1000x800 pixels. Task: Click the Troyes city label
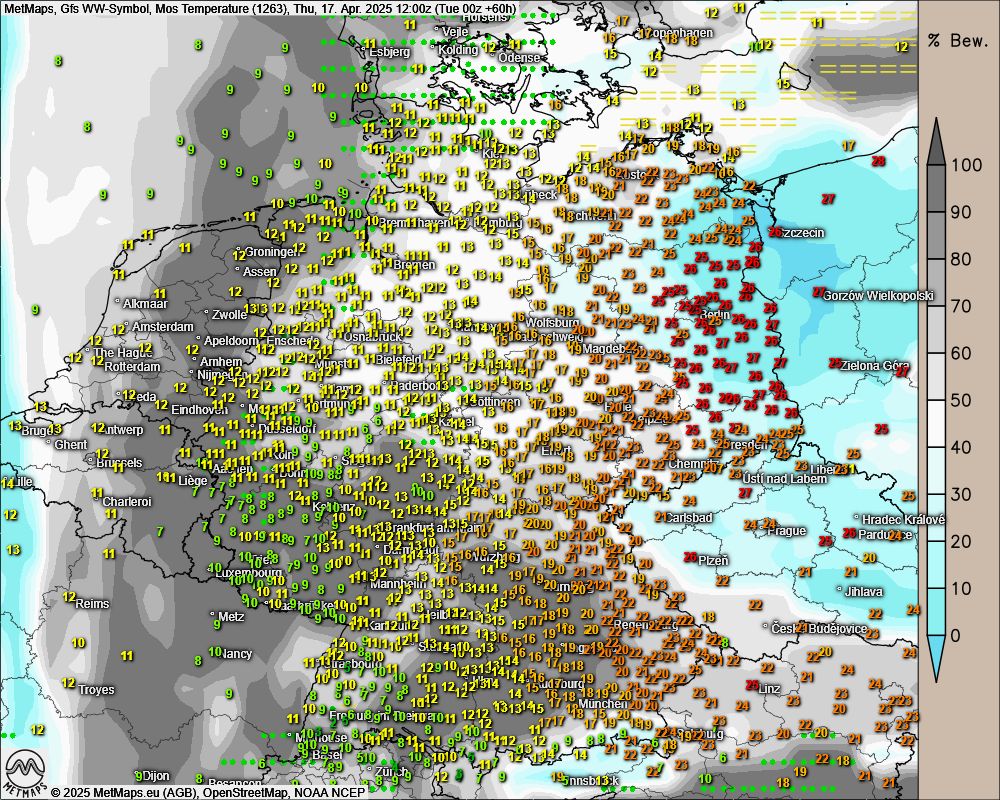coord(96,690)
